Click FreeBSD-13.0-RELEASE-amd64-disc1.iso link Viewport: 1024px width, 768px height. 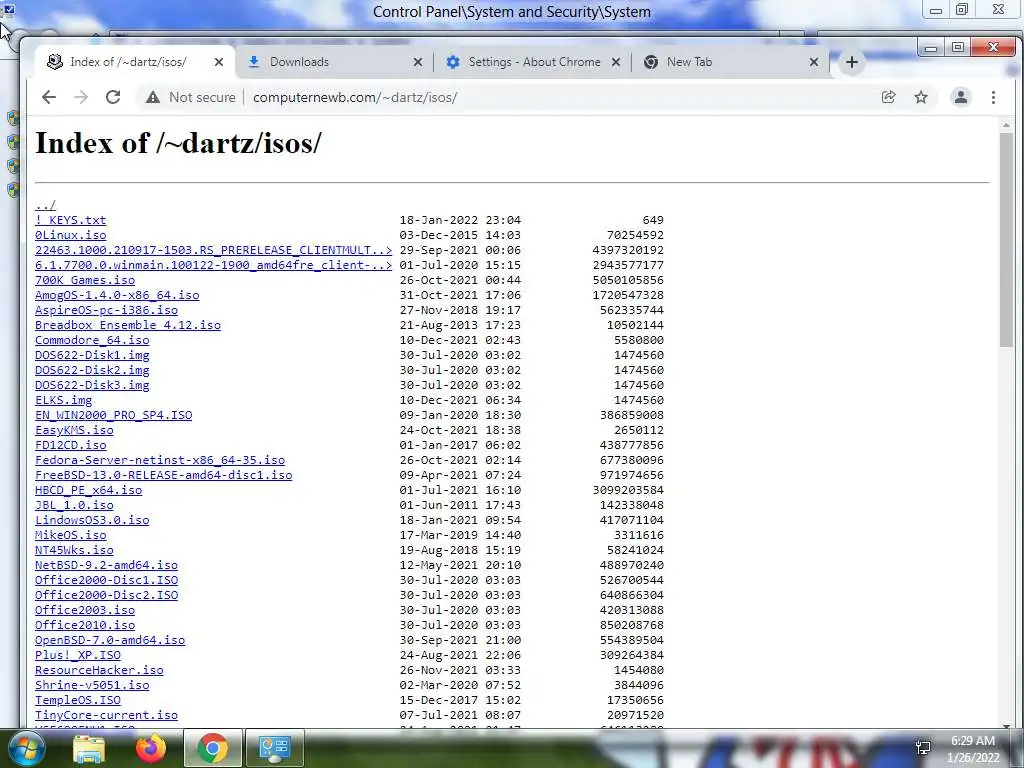point(164,475)
